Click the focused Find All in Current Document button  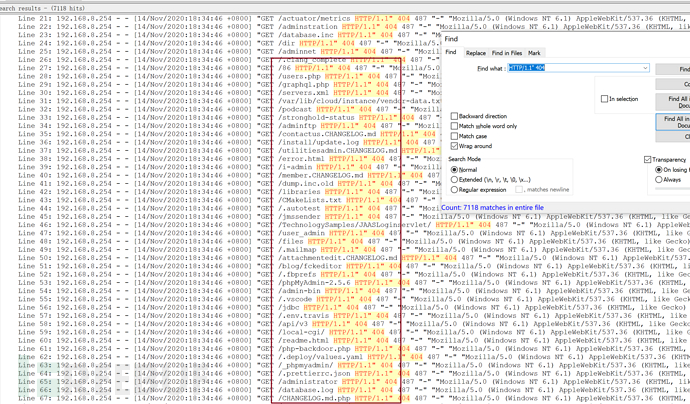673,122
